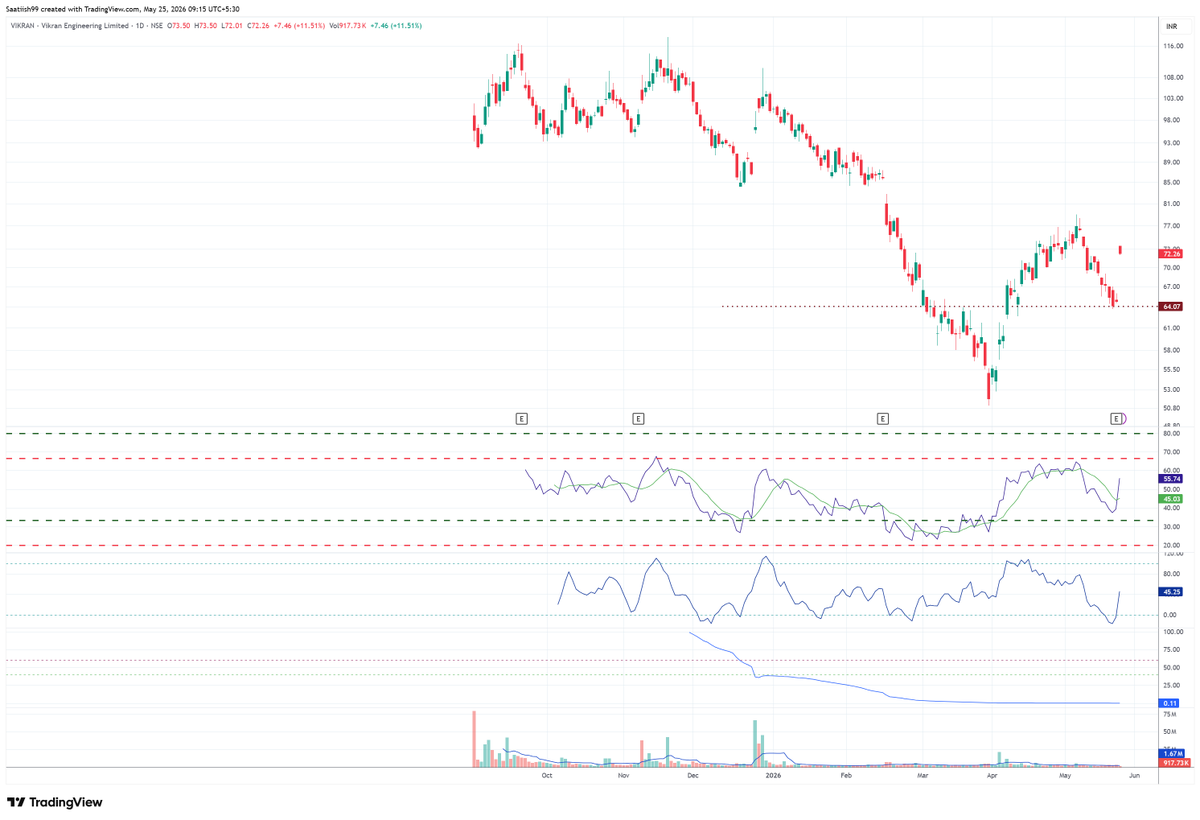Viewport: 1200px width, 820px height.
Task: Click the Mar label on the time axis
Action: [923, 775]
